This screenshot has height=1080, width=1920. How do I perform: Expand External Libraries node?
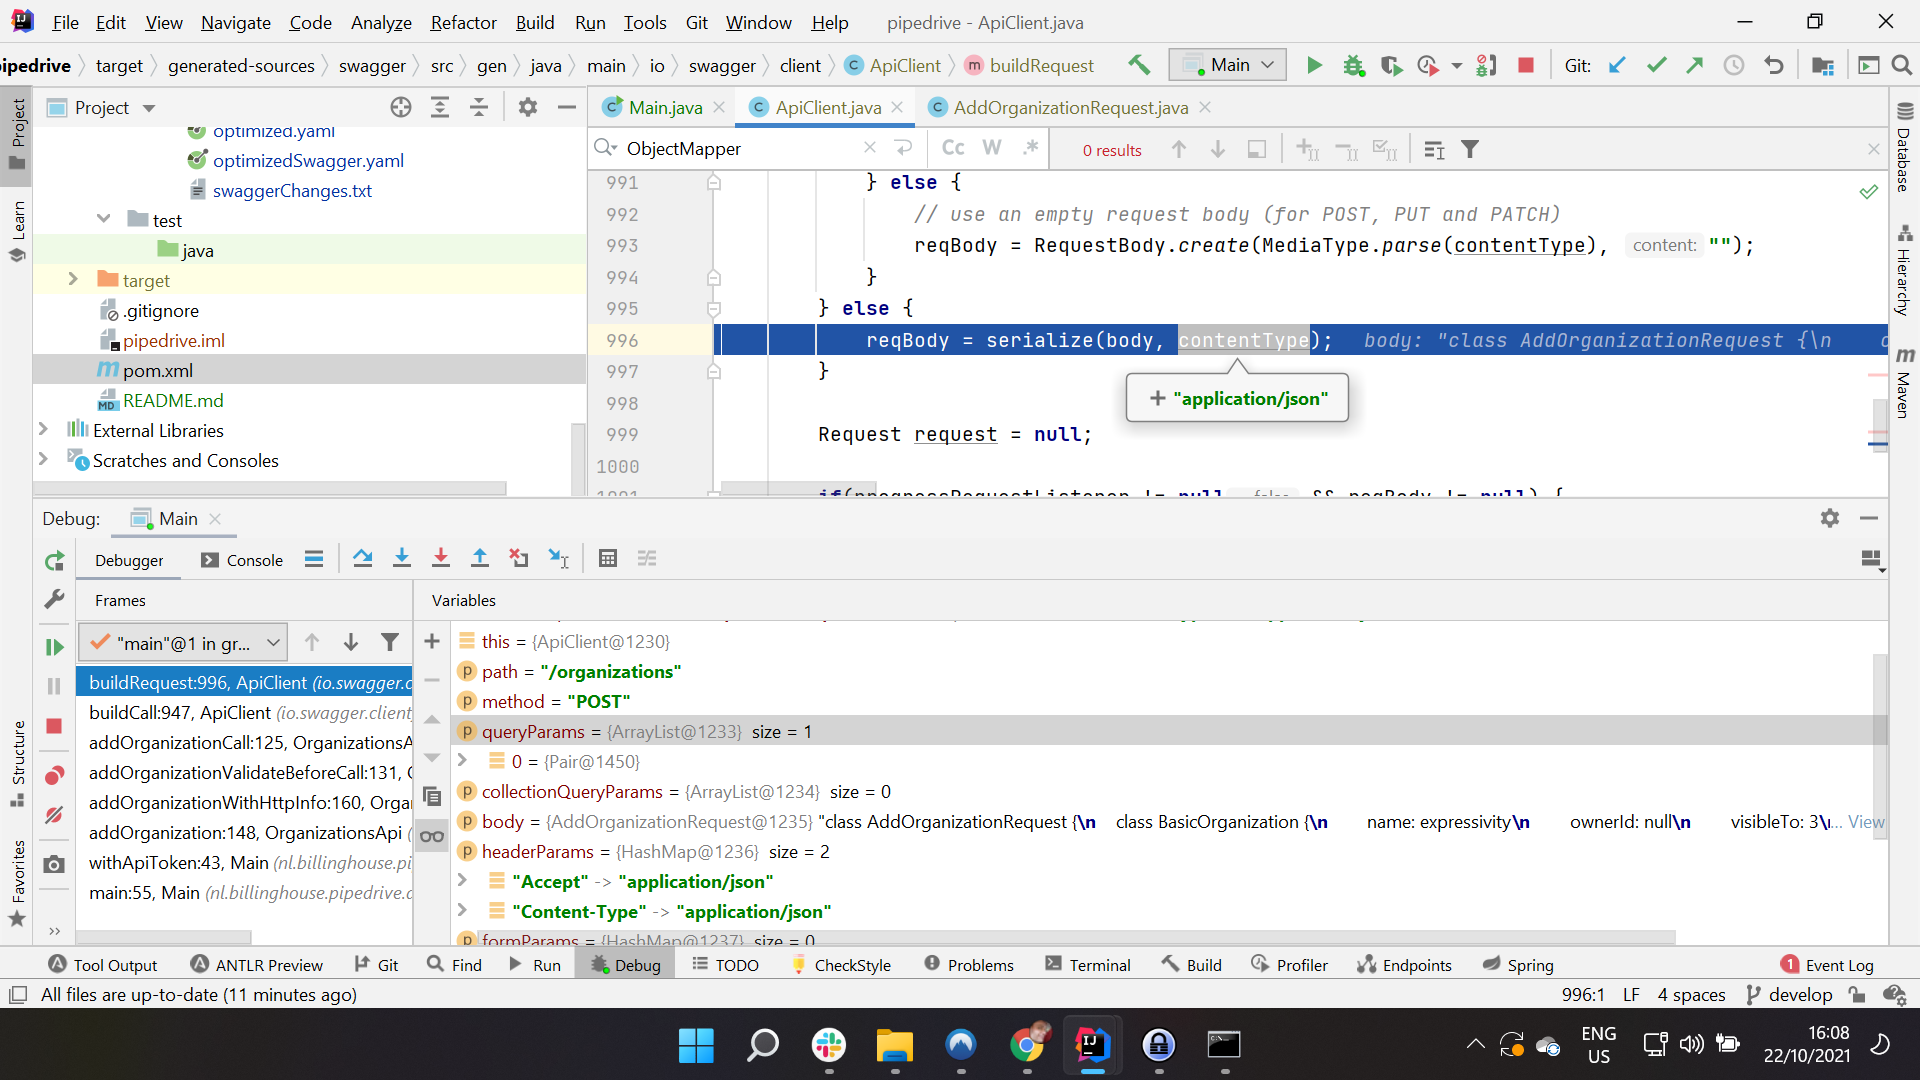43,429
